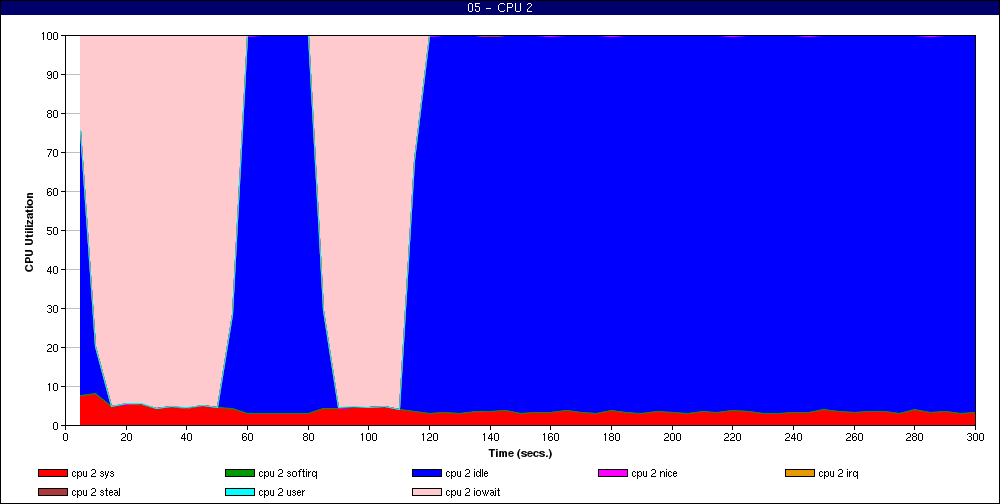The width and height of the screenshot is (1000, 504).
Task: Click the pink cpu 2 iowait legend swatch
Action: (427, 492)
